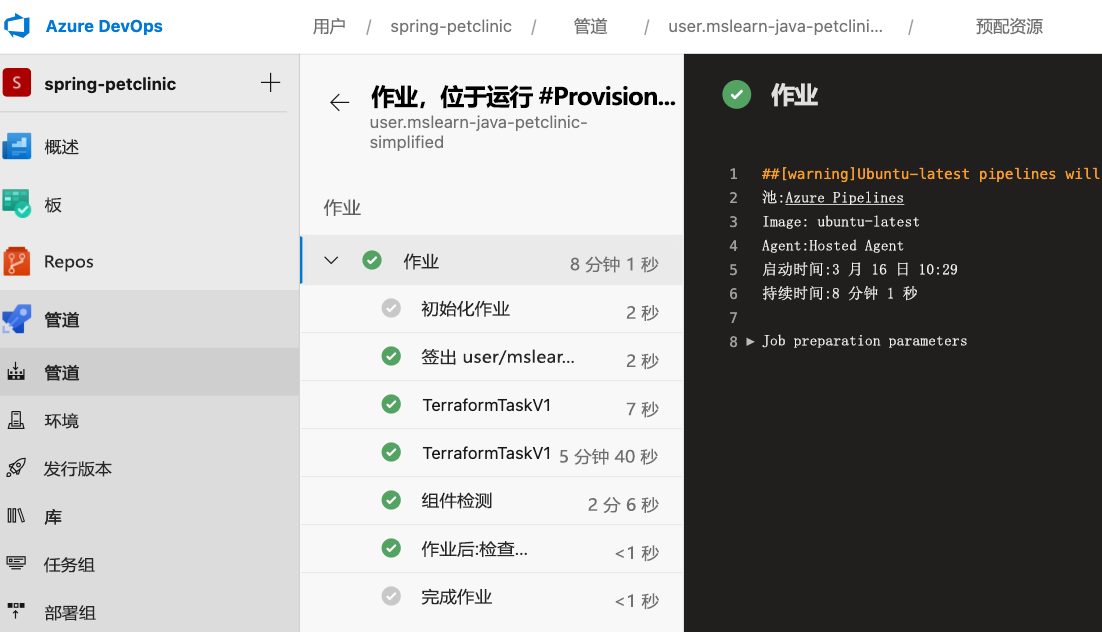
Task: Click green status icon of 签出 step
Action: pyautogui.click(x=391, y=356)
